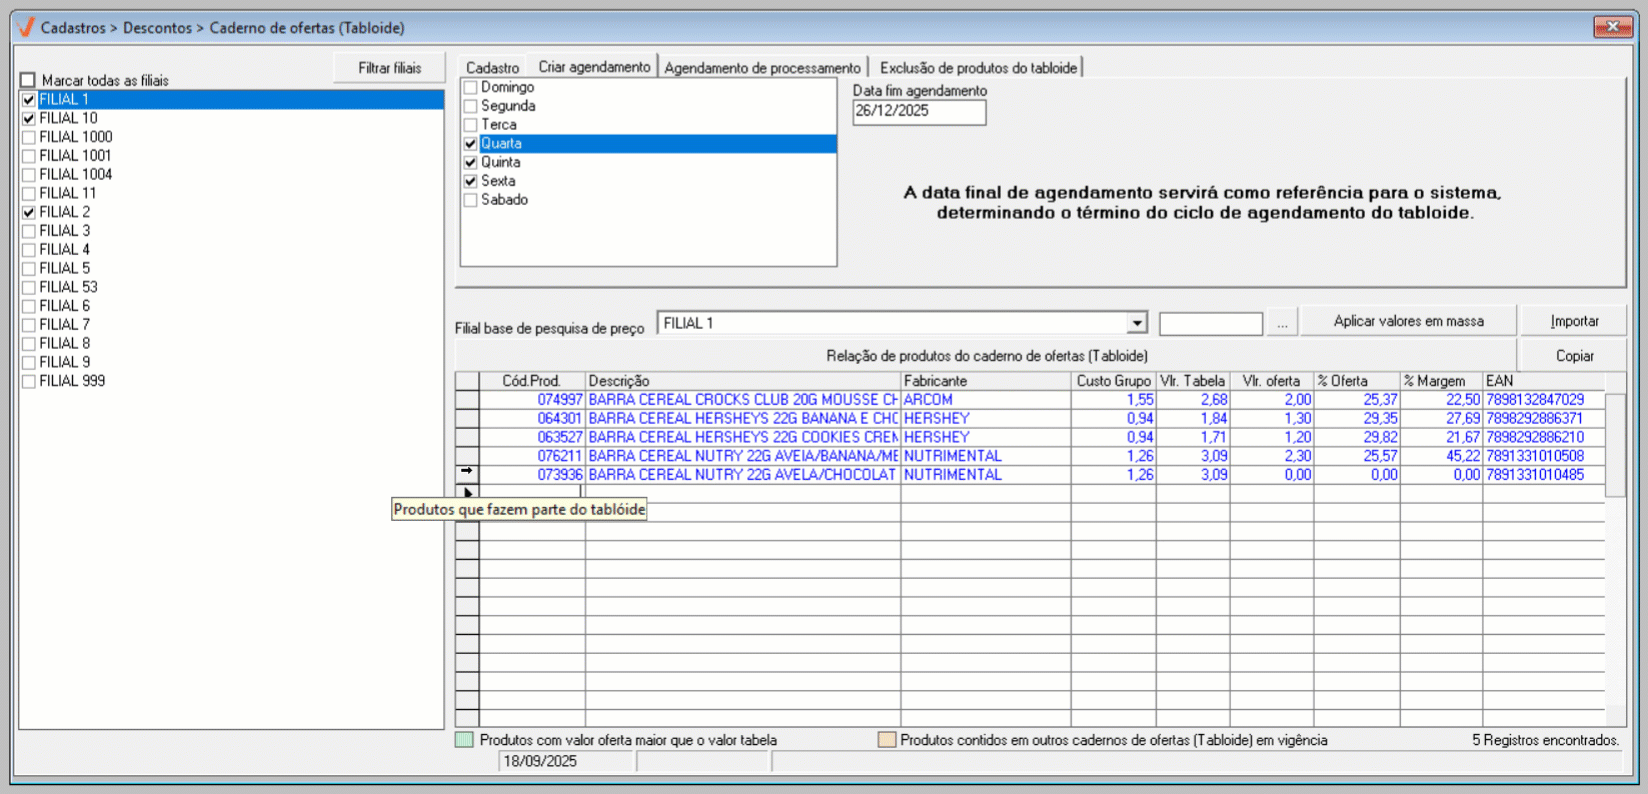Switch to the Cadastro tab
Viewport: 1648px width, 794px height.
click(492, 68)
